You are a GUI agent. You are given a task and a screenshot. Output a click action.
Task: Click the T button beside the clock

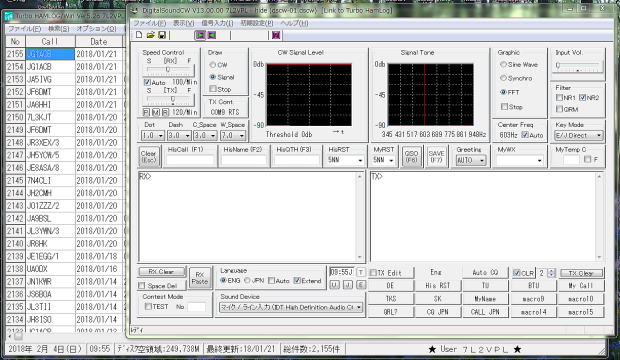click(x=361, y=273)
